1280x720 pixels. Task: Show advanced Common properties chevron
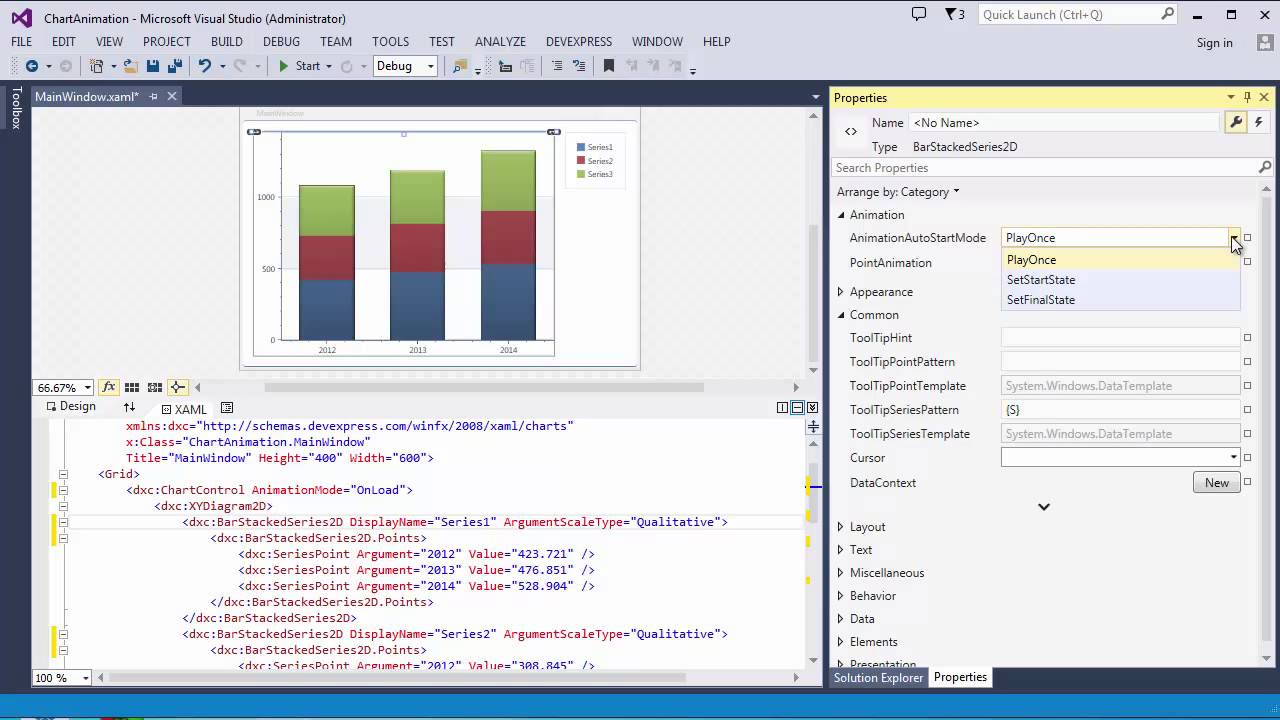(x=1043, y=507)
